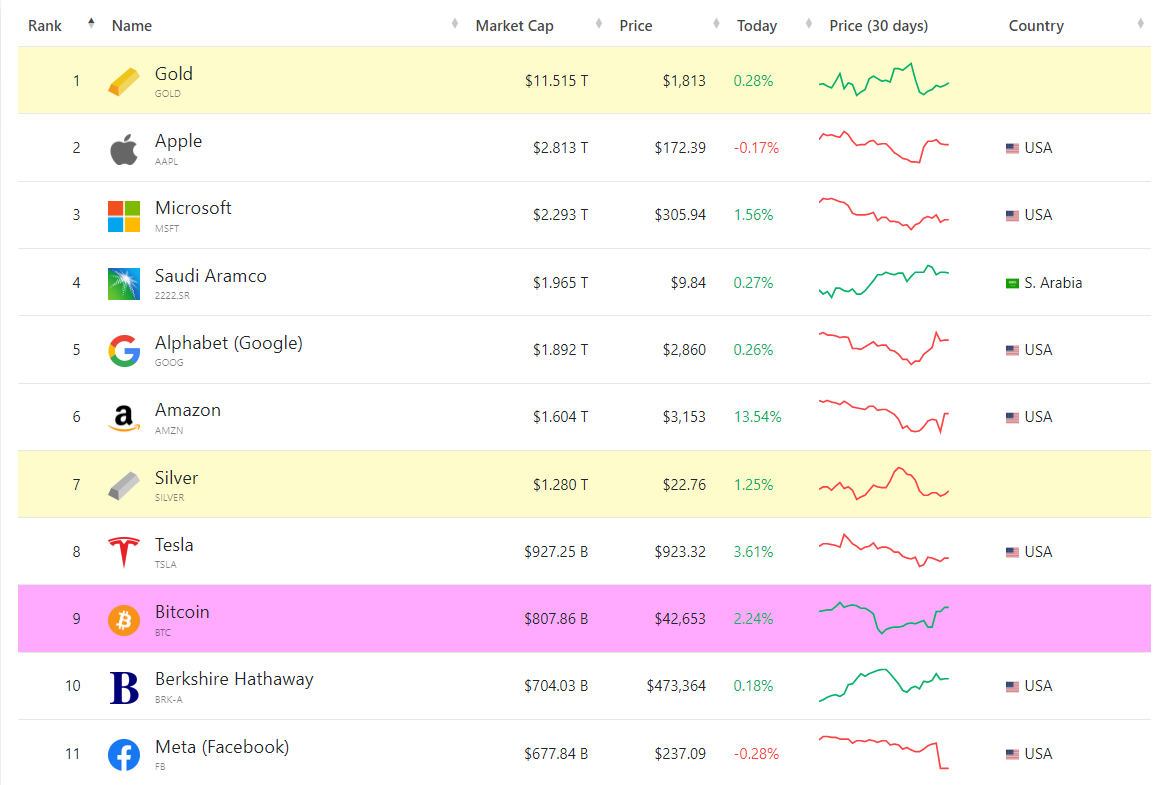Screen dimensions: 1166x785
Task: Click the USA flag in Microsoft row
Action: tap(1012, 216)
